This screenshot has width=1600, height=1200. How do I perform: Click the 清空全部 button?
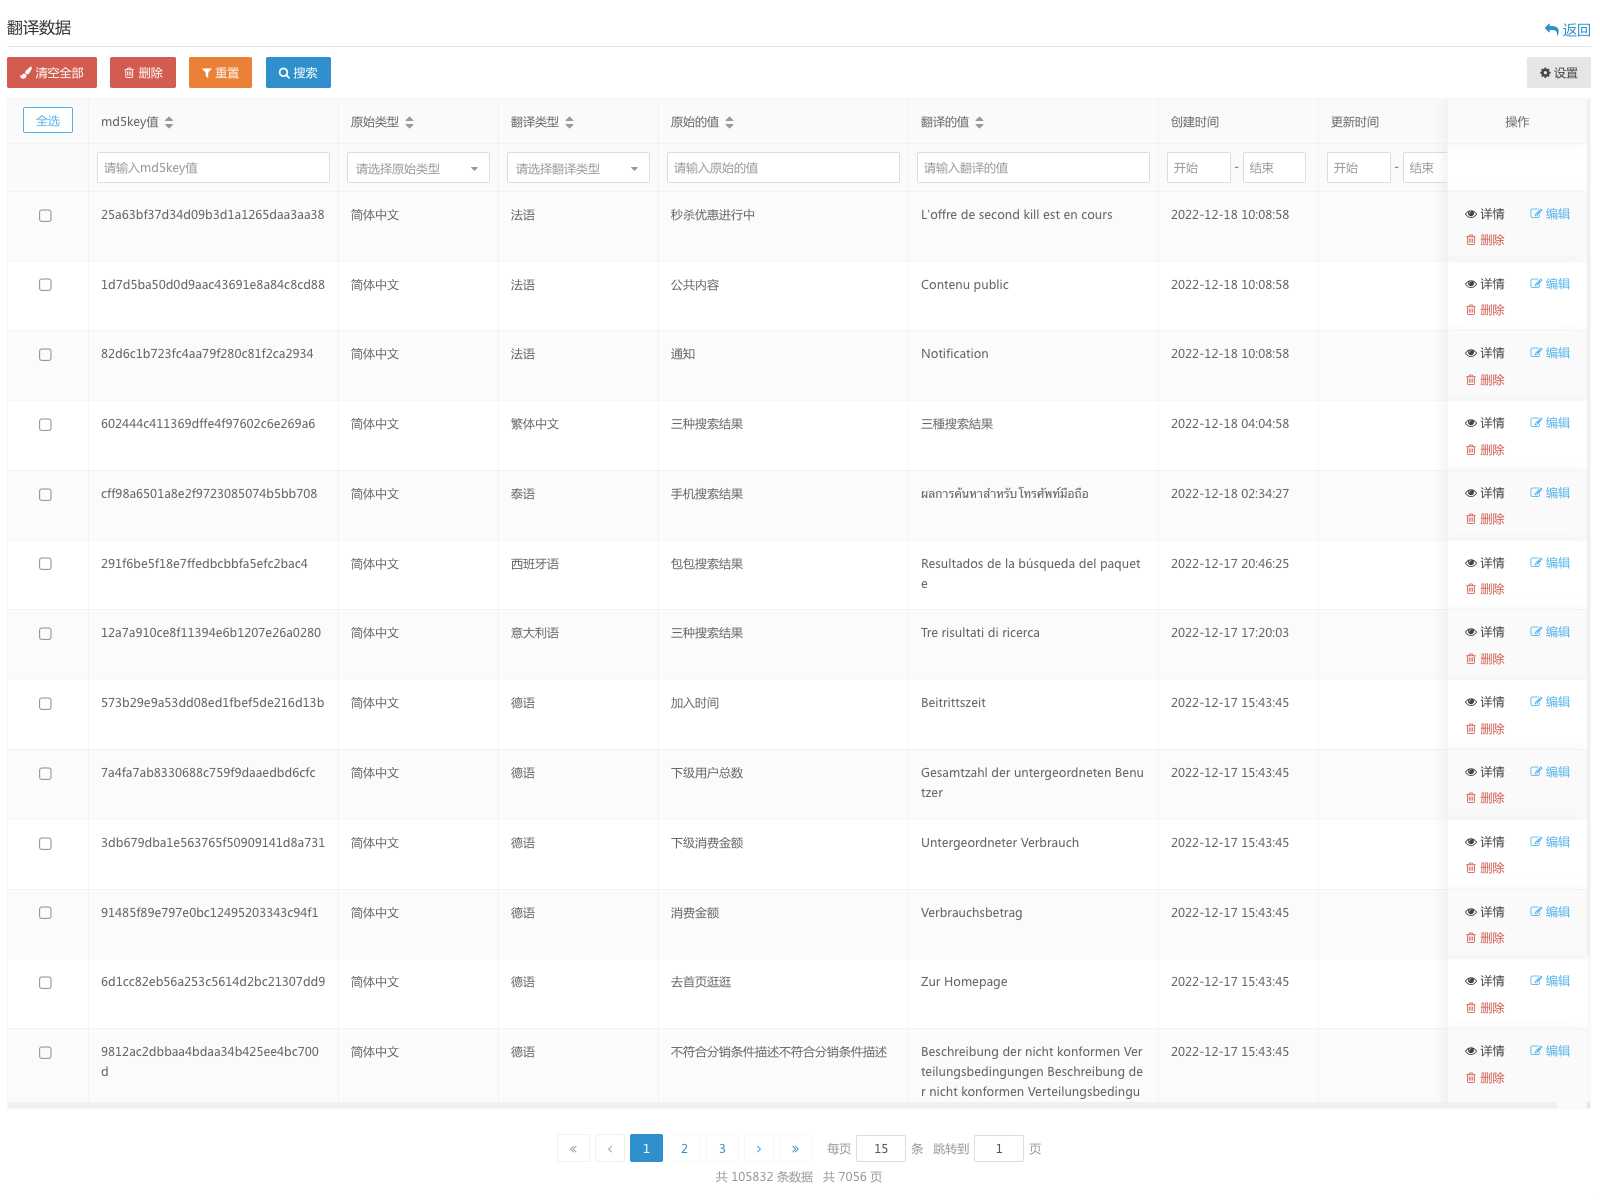pyautogui.click(x=52, y=73)
